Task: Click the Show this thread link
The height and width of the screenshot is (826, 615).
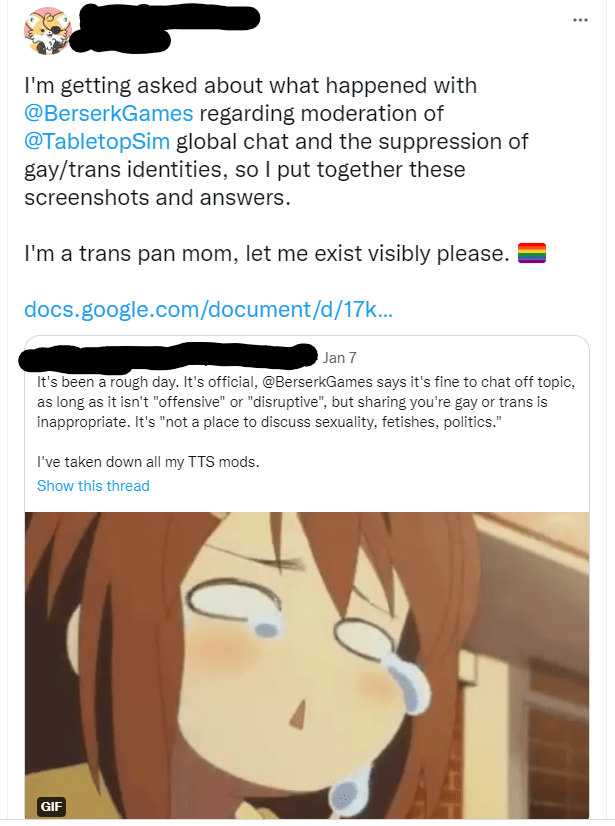Action: point(93,486)
